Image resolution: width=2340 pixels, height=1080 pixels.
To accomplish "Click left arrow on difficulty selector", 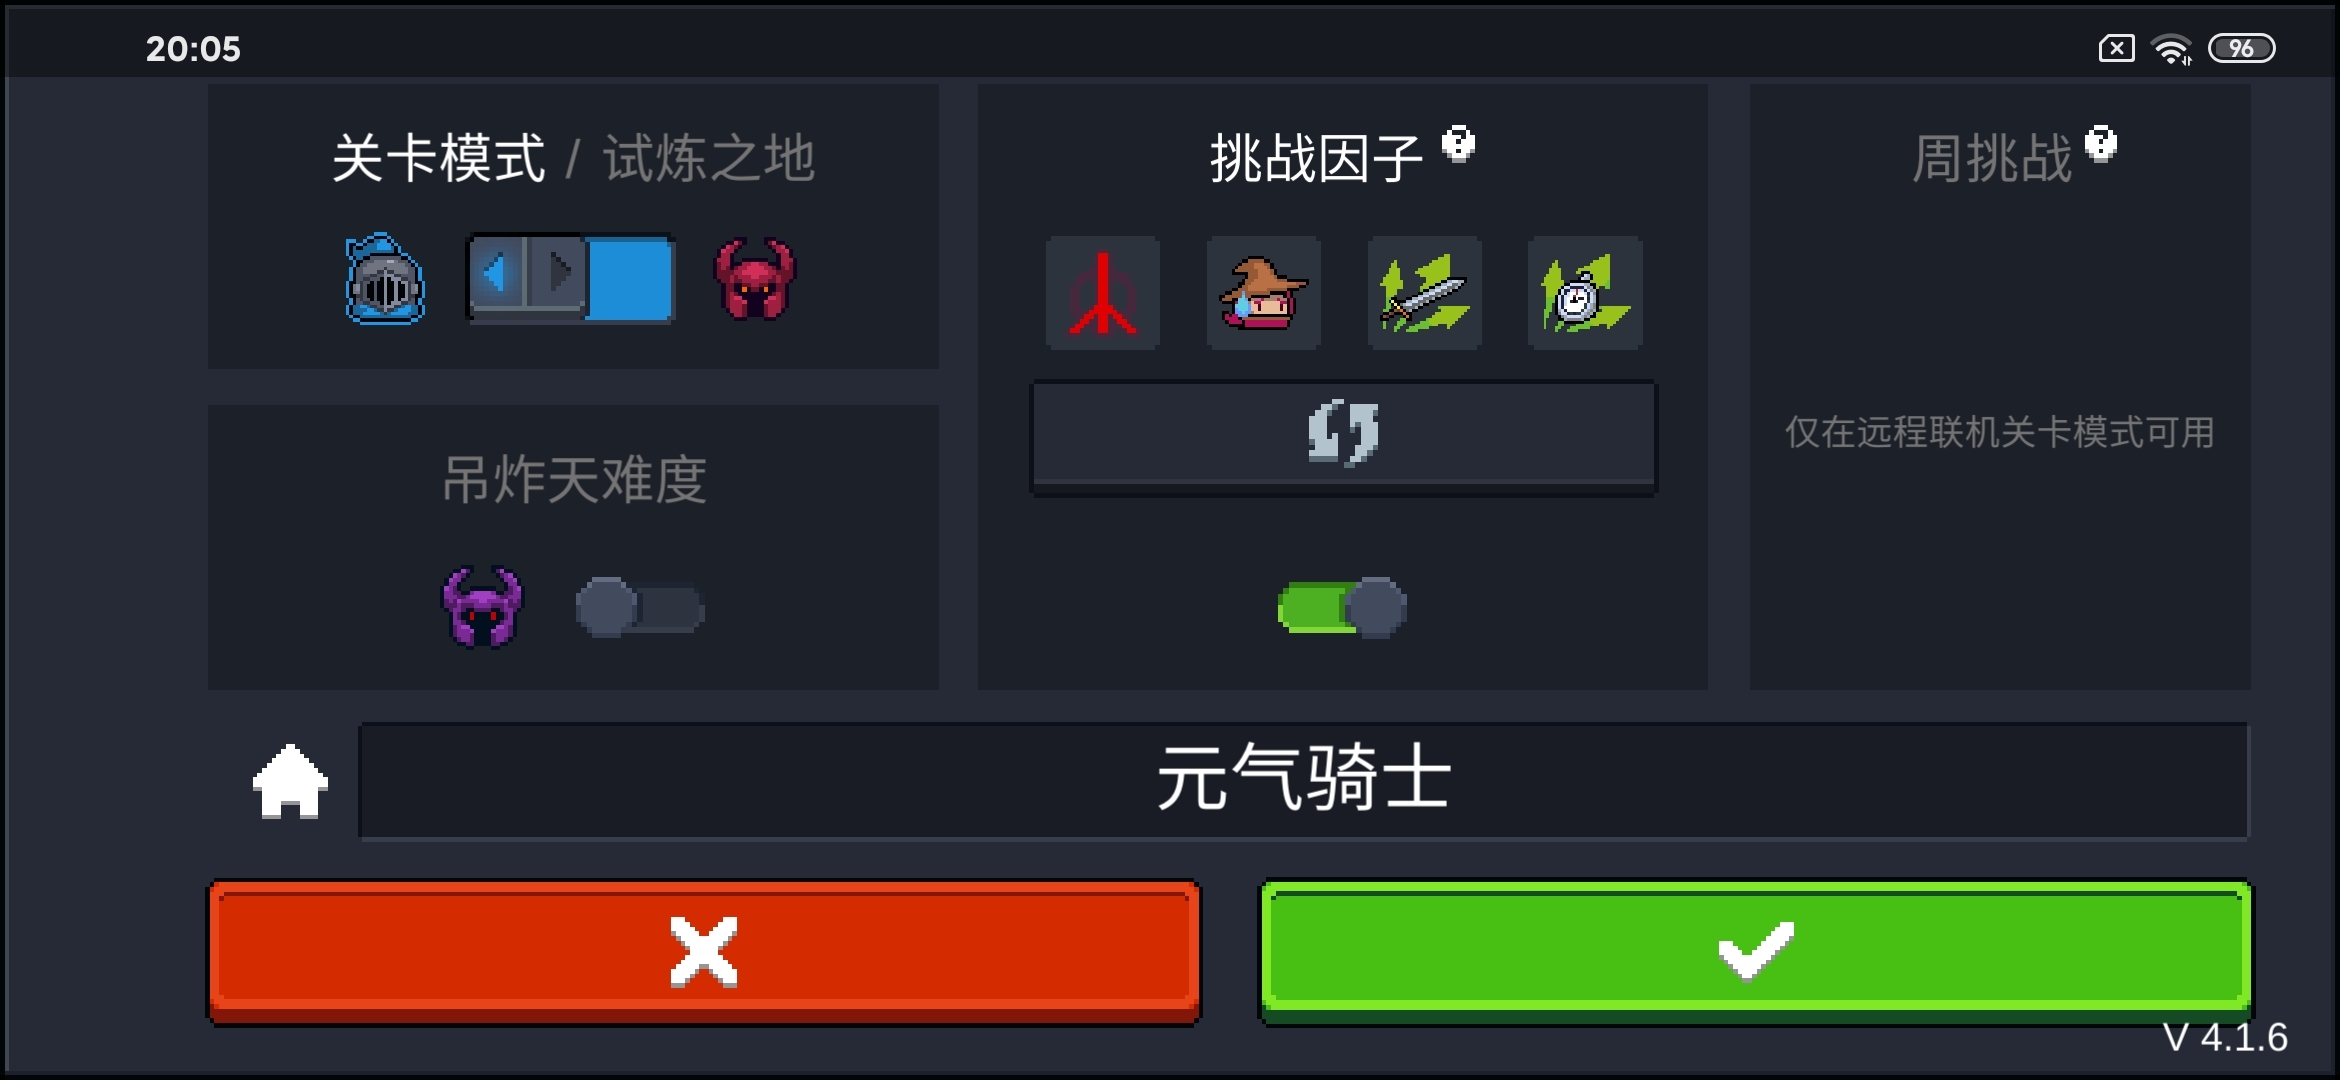I will (x=496, y=272).
